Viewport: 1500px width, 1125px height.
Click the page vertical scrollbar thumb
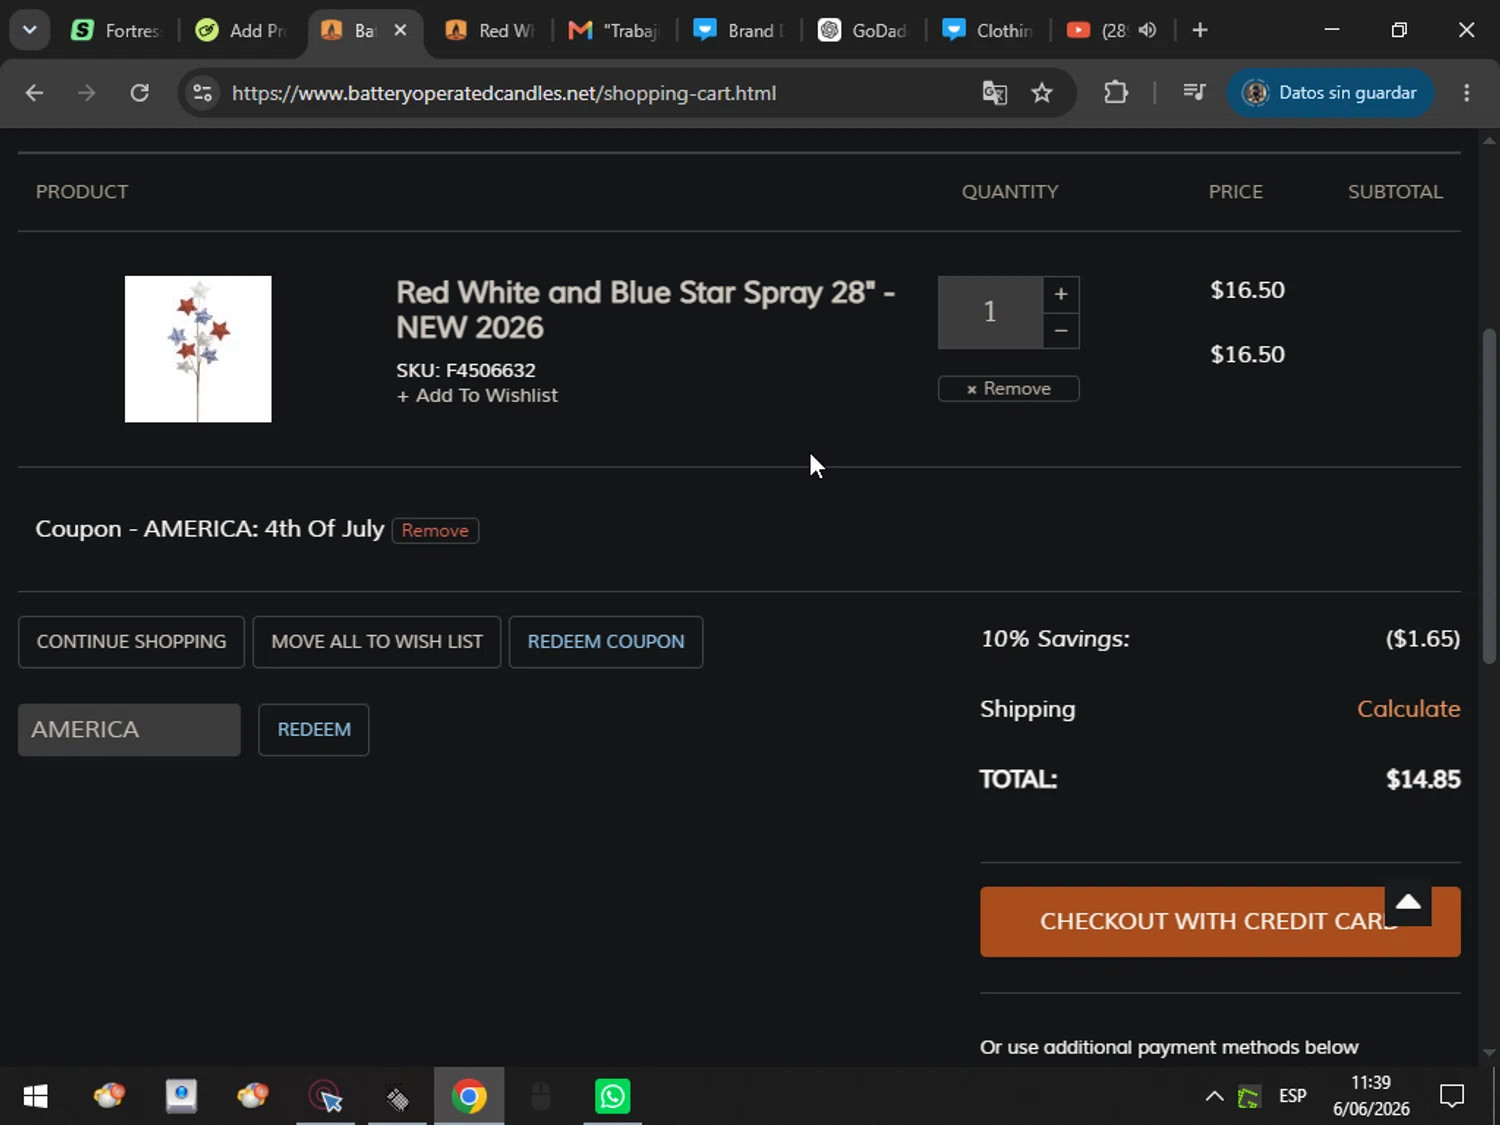[1489, 495]
